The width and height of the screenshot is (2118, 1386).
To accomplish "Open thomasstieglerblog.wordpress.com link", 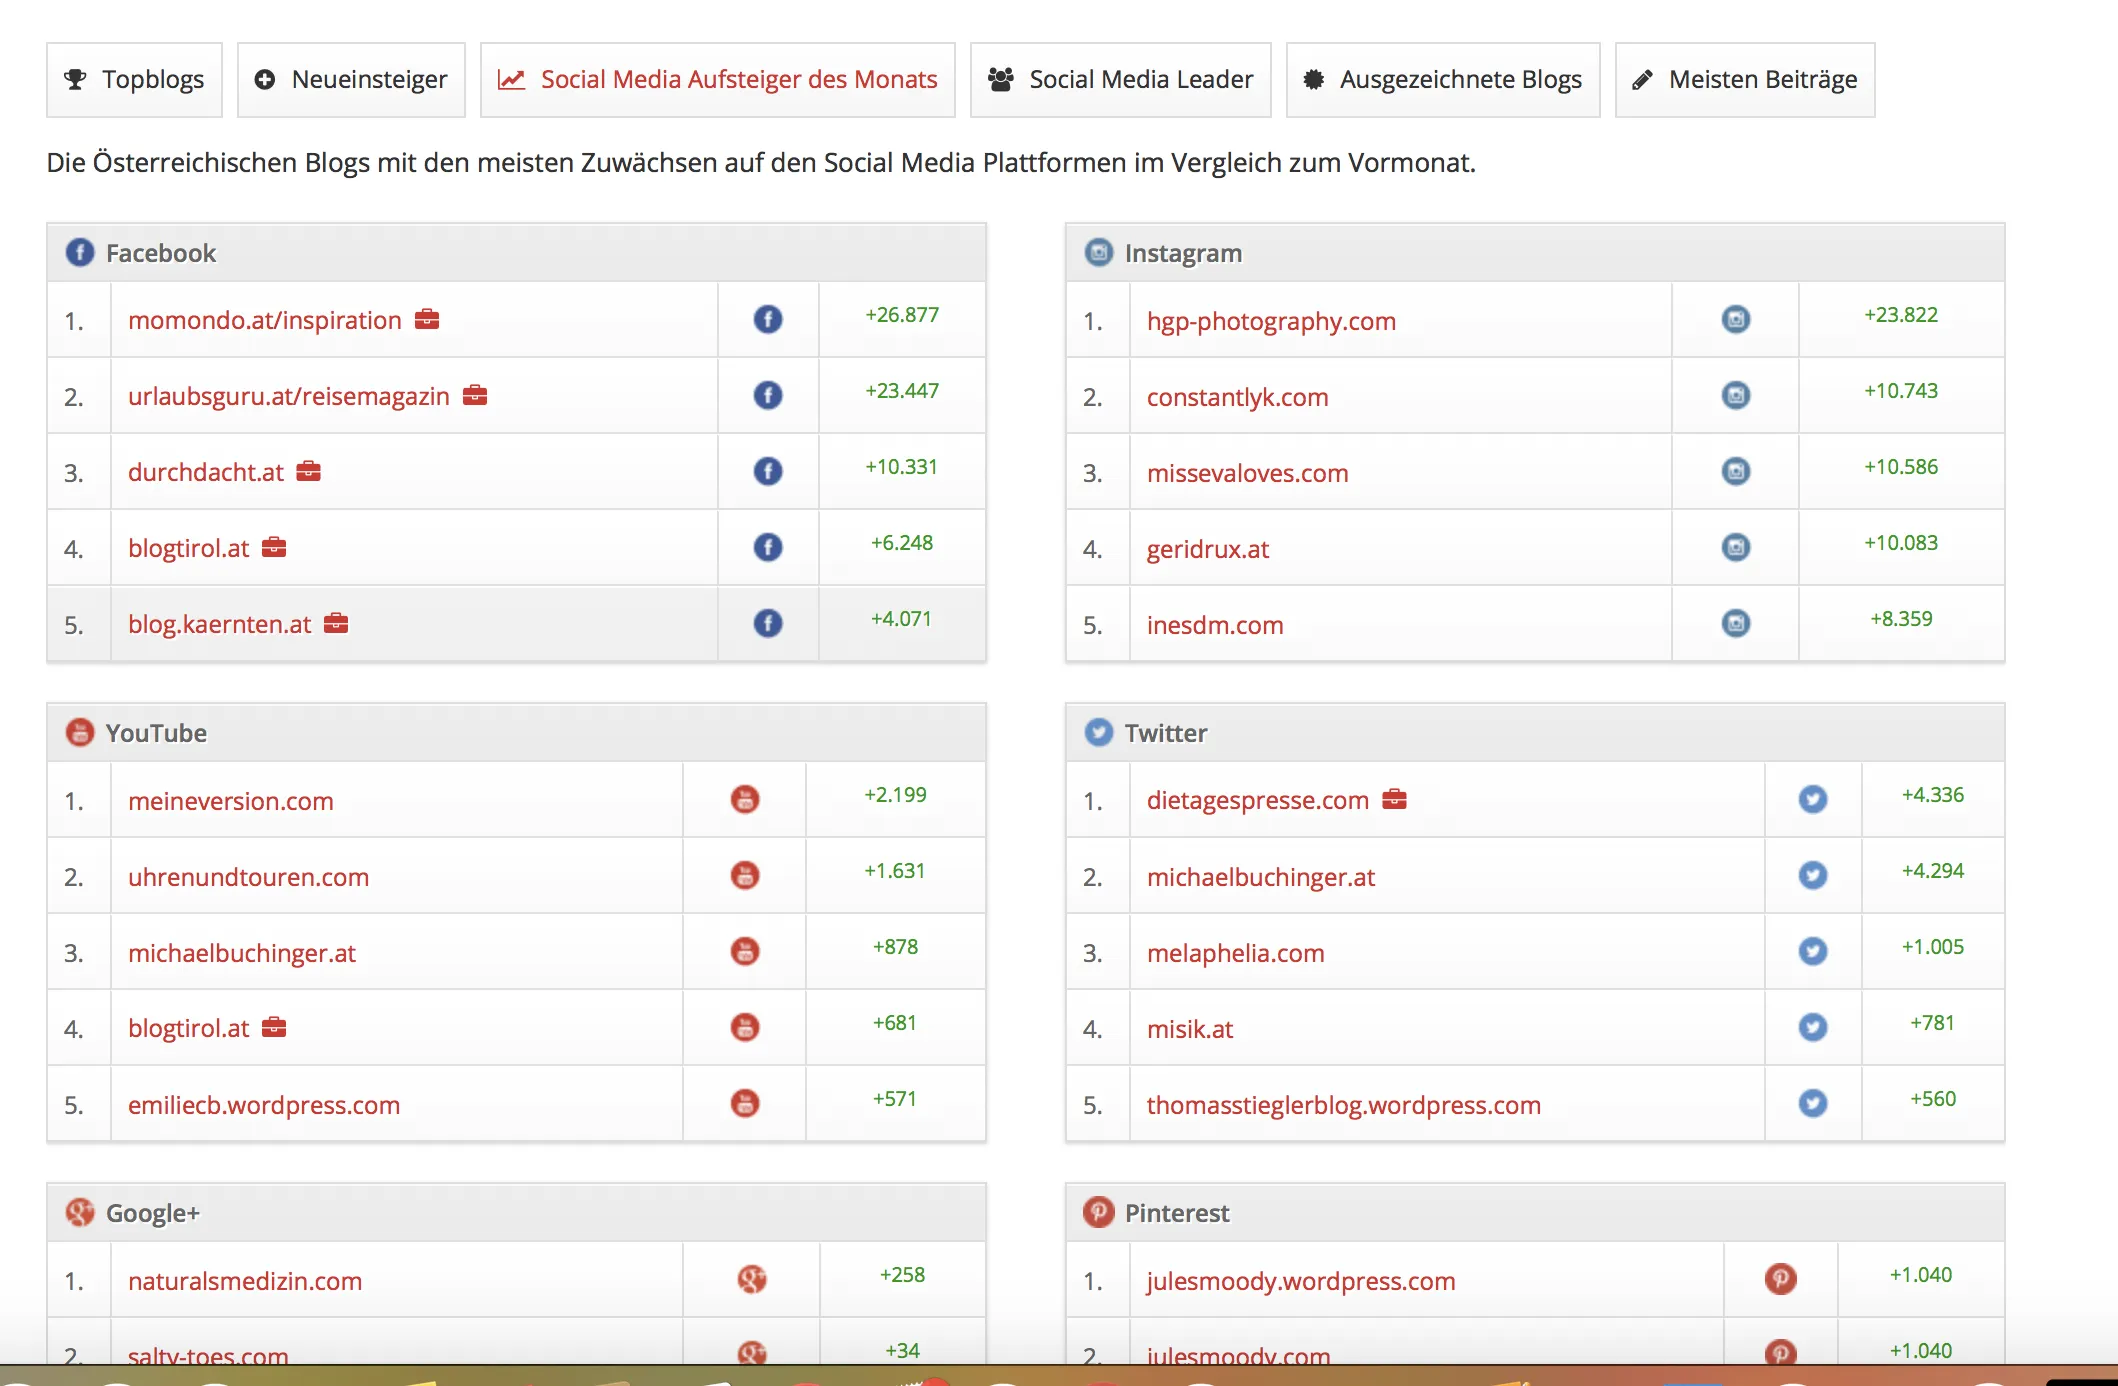I will click(1343, 1105).
